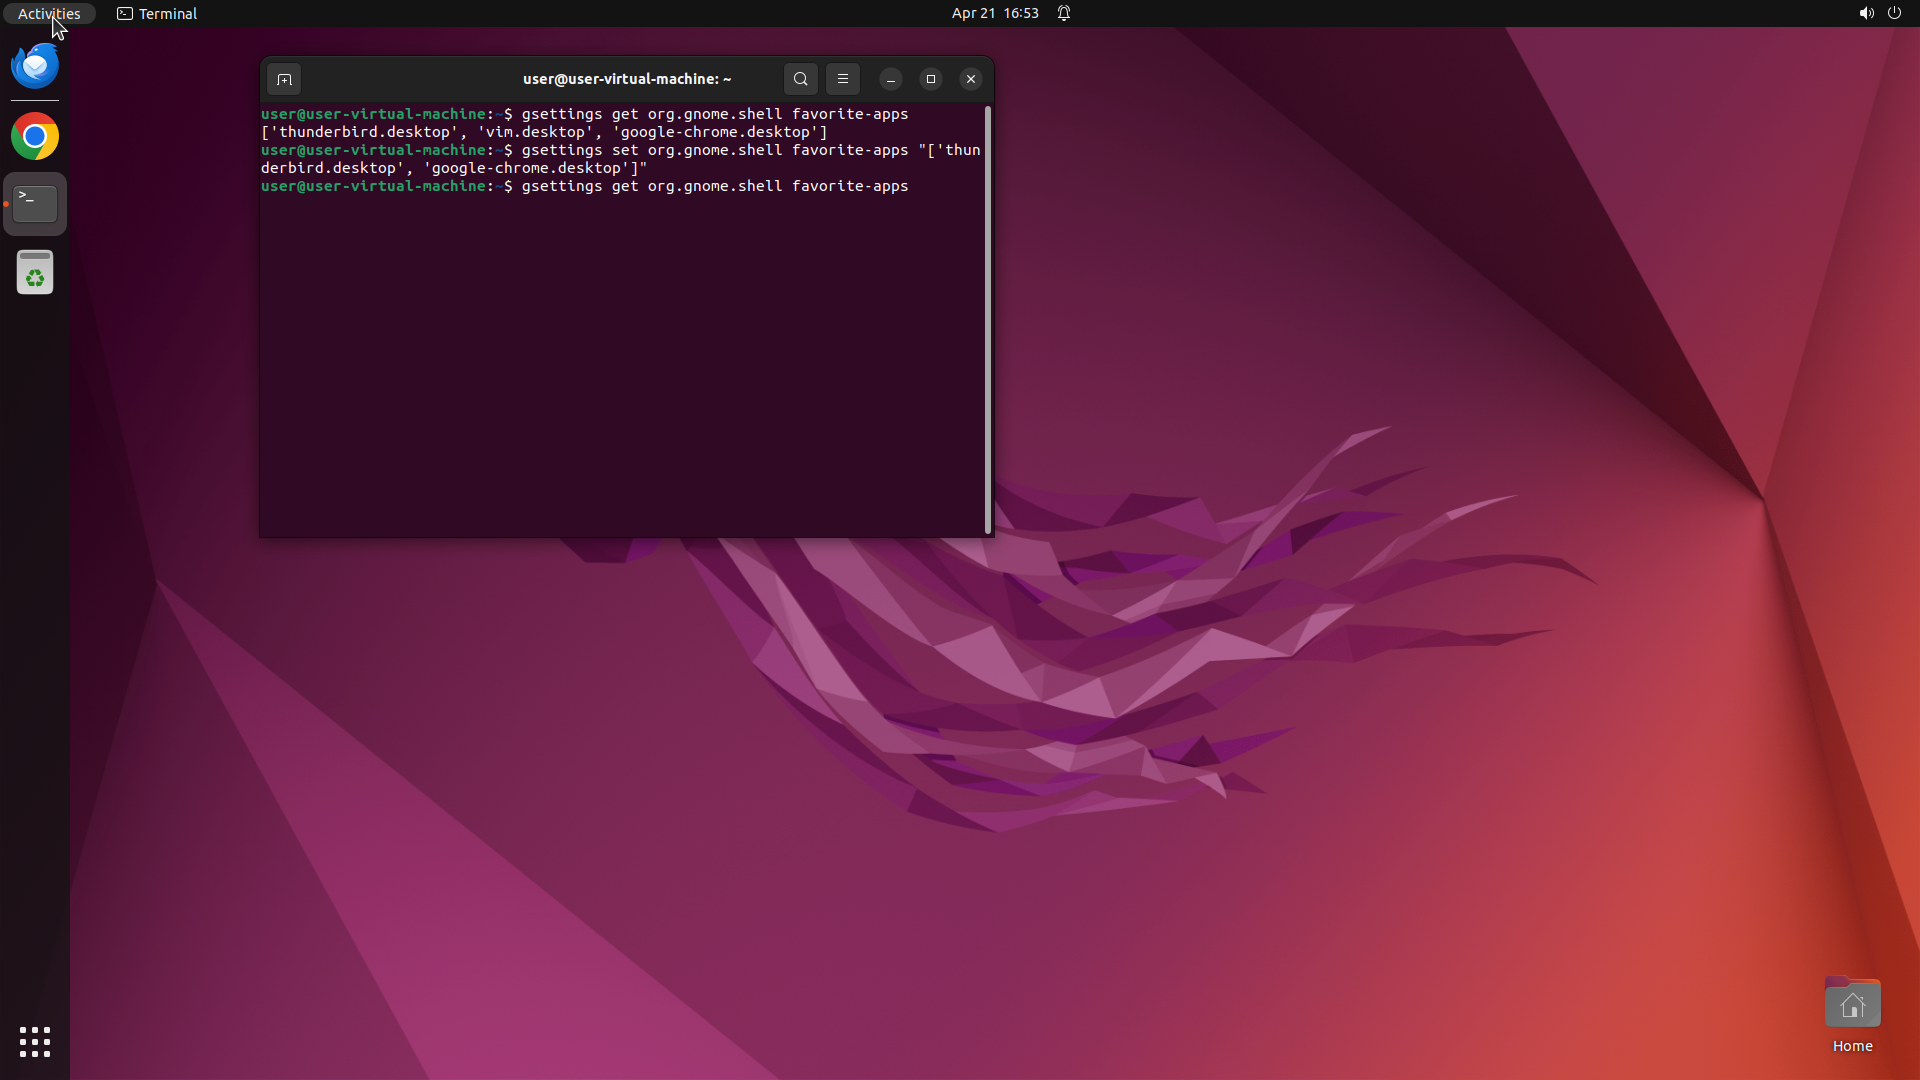Click the terminal title bar text

pyautogui.click(x=627, y=79)
